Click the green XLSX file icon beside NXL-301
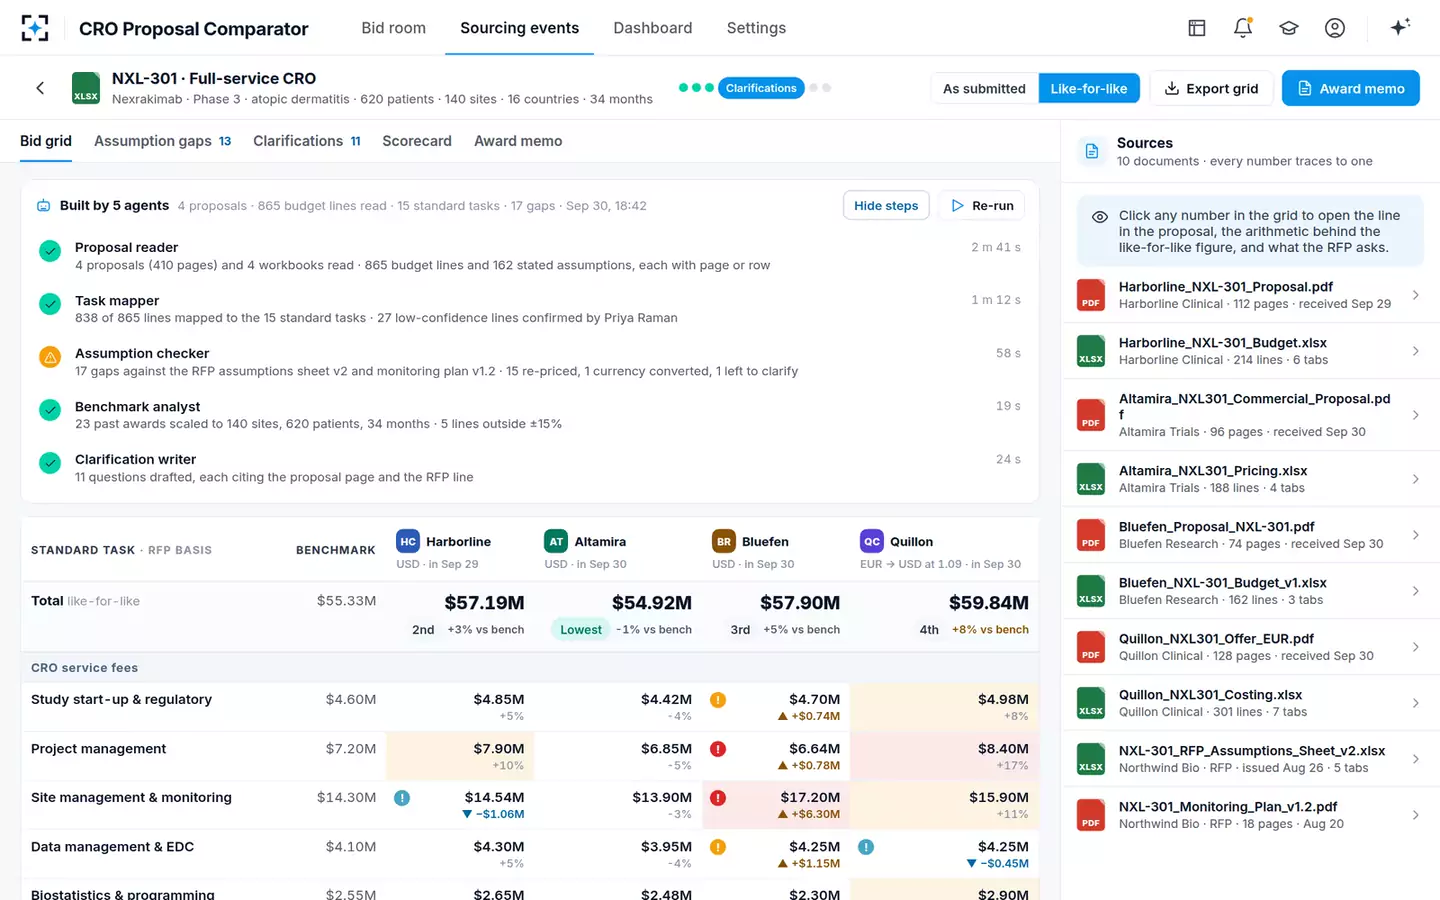The height and width of the screenshot is (900, 1440). [x=86, y=88]
